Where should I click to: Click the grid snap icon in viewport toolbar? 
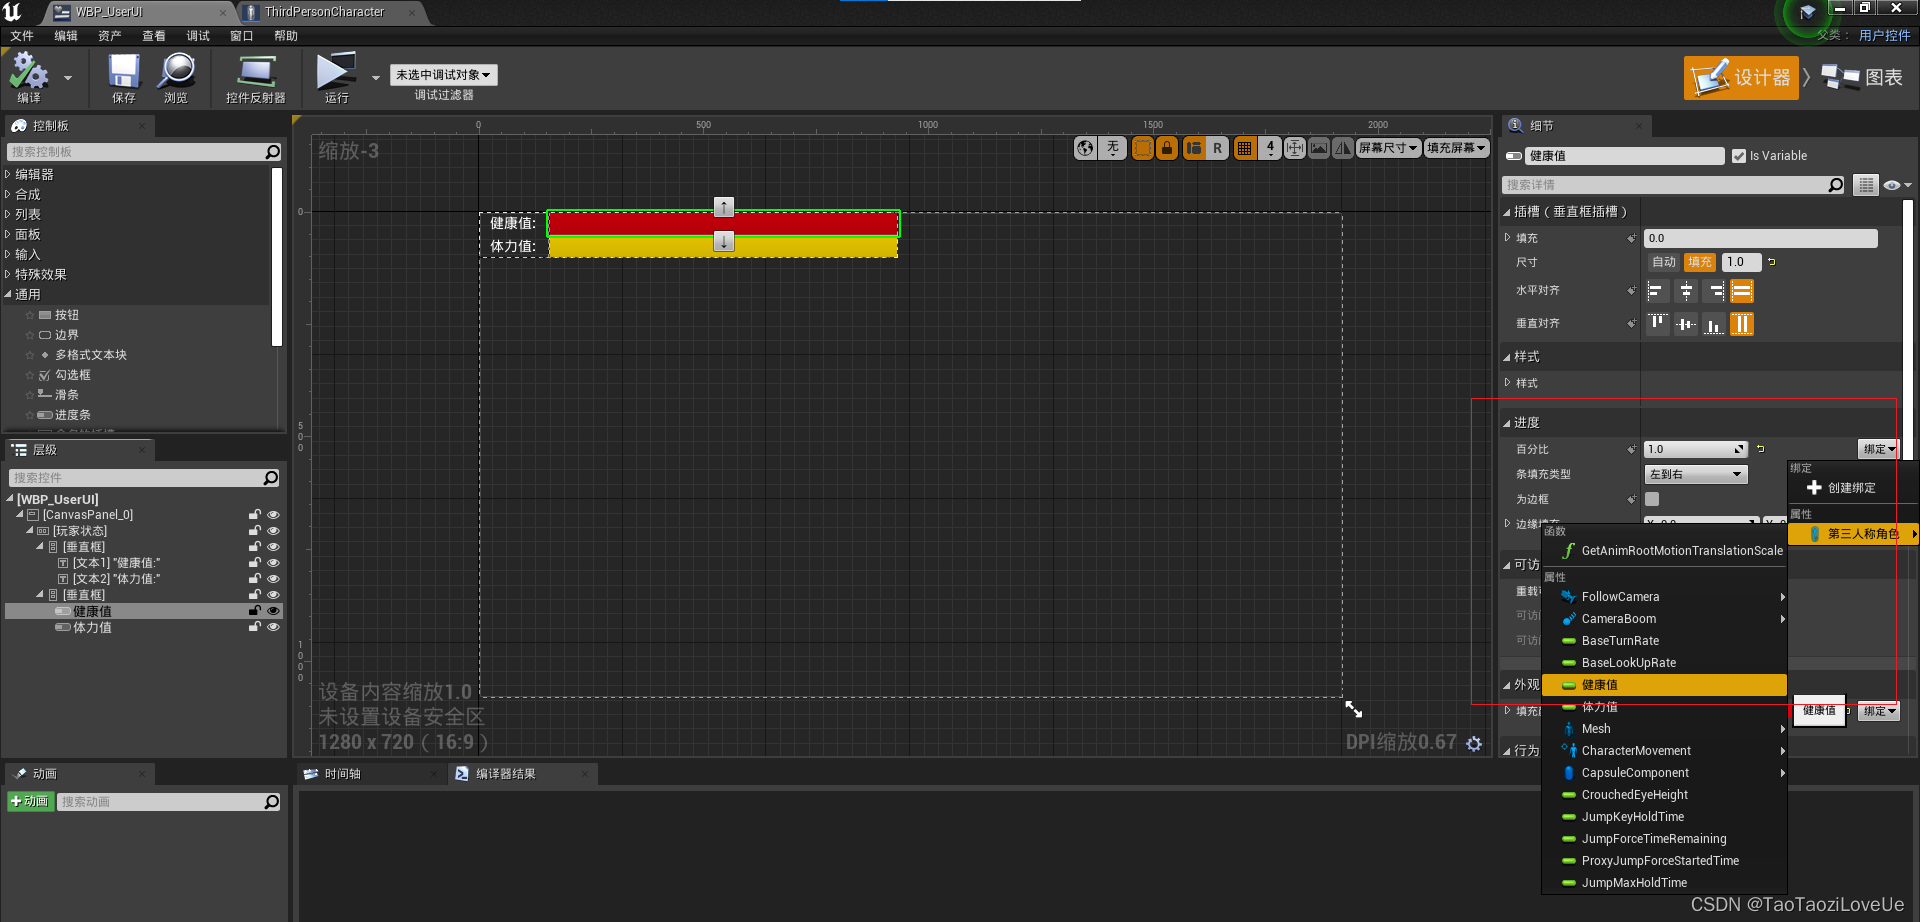pyautogui.click(x=1245, y=148)
